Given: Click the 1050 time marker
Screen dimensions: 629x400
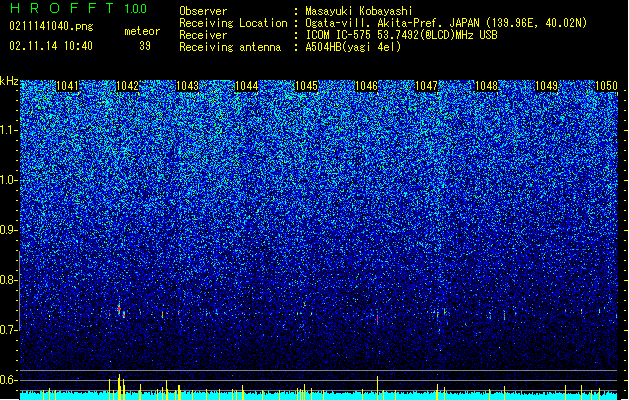Looking at the screenshot, I should coord(606,86).
